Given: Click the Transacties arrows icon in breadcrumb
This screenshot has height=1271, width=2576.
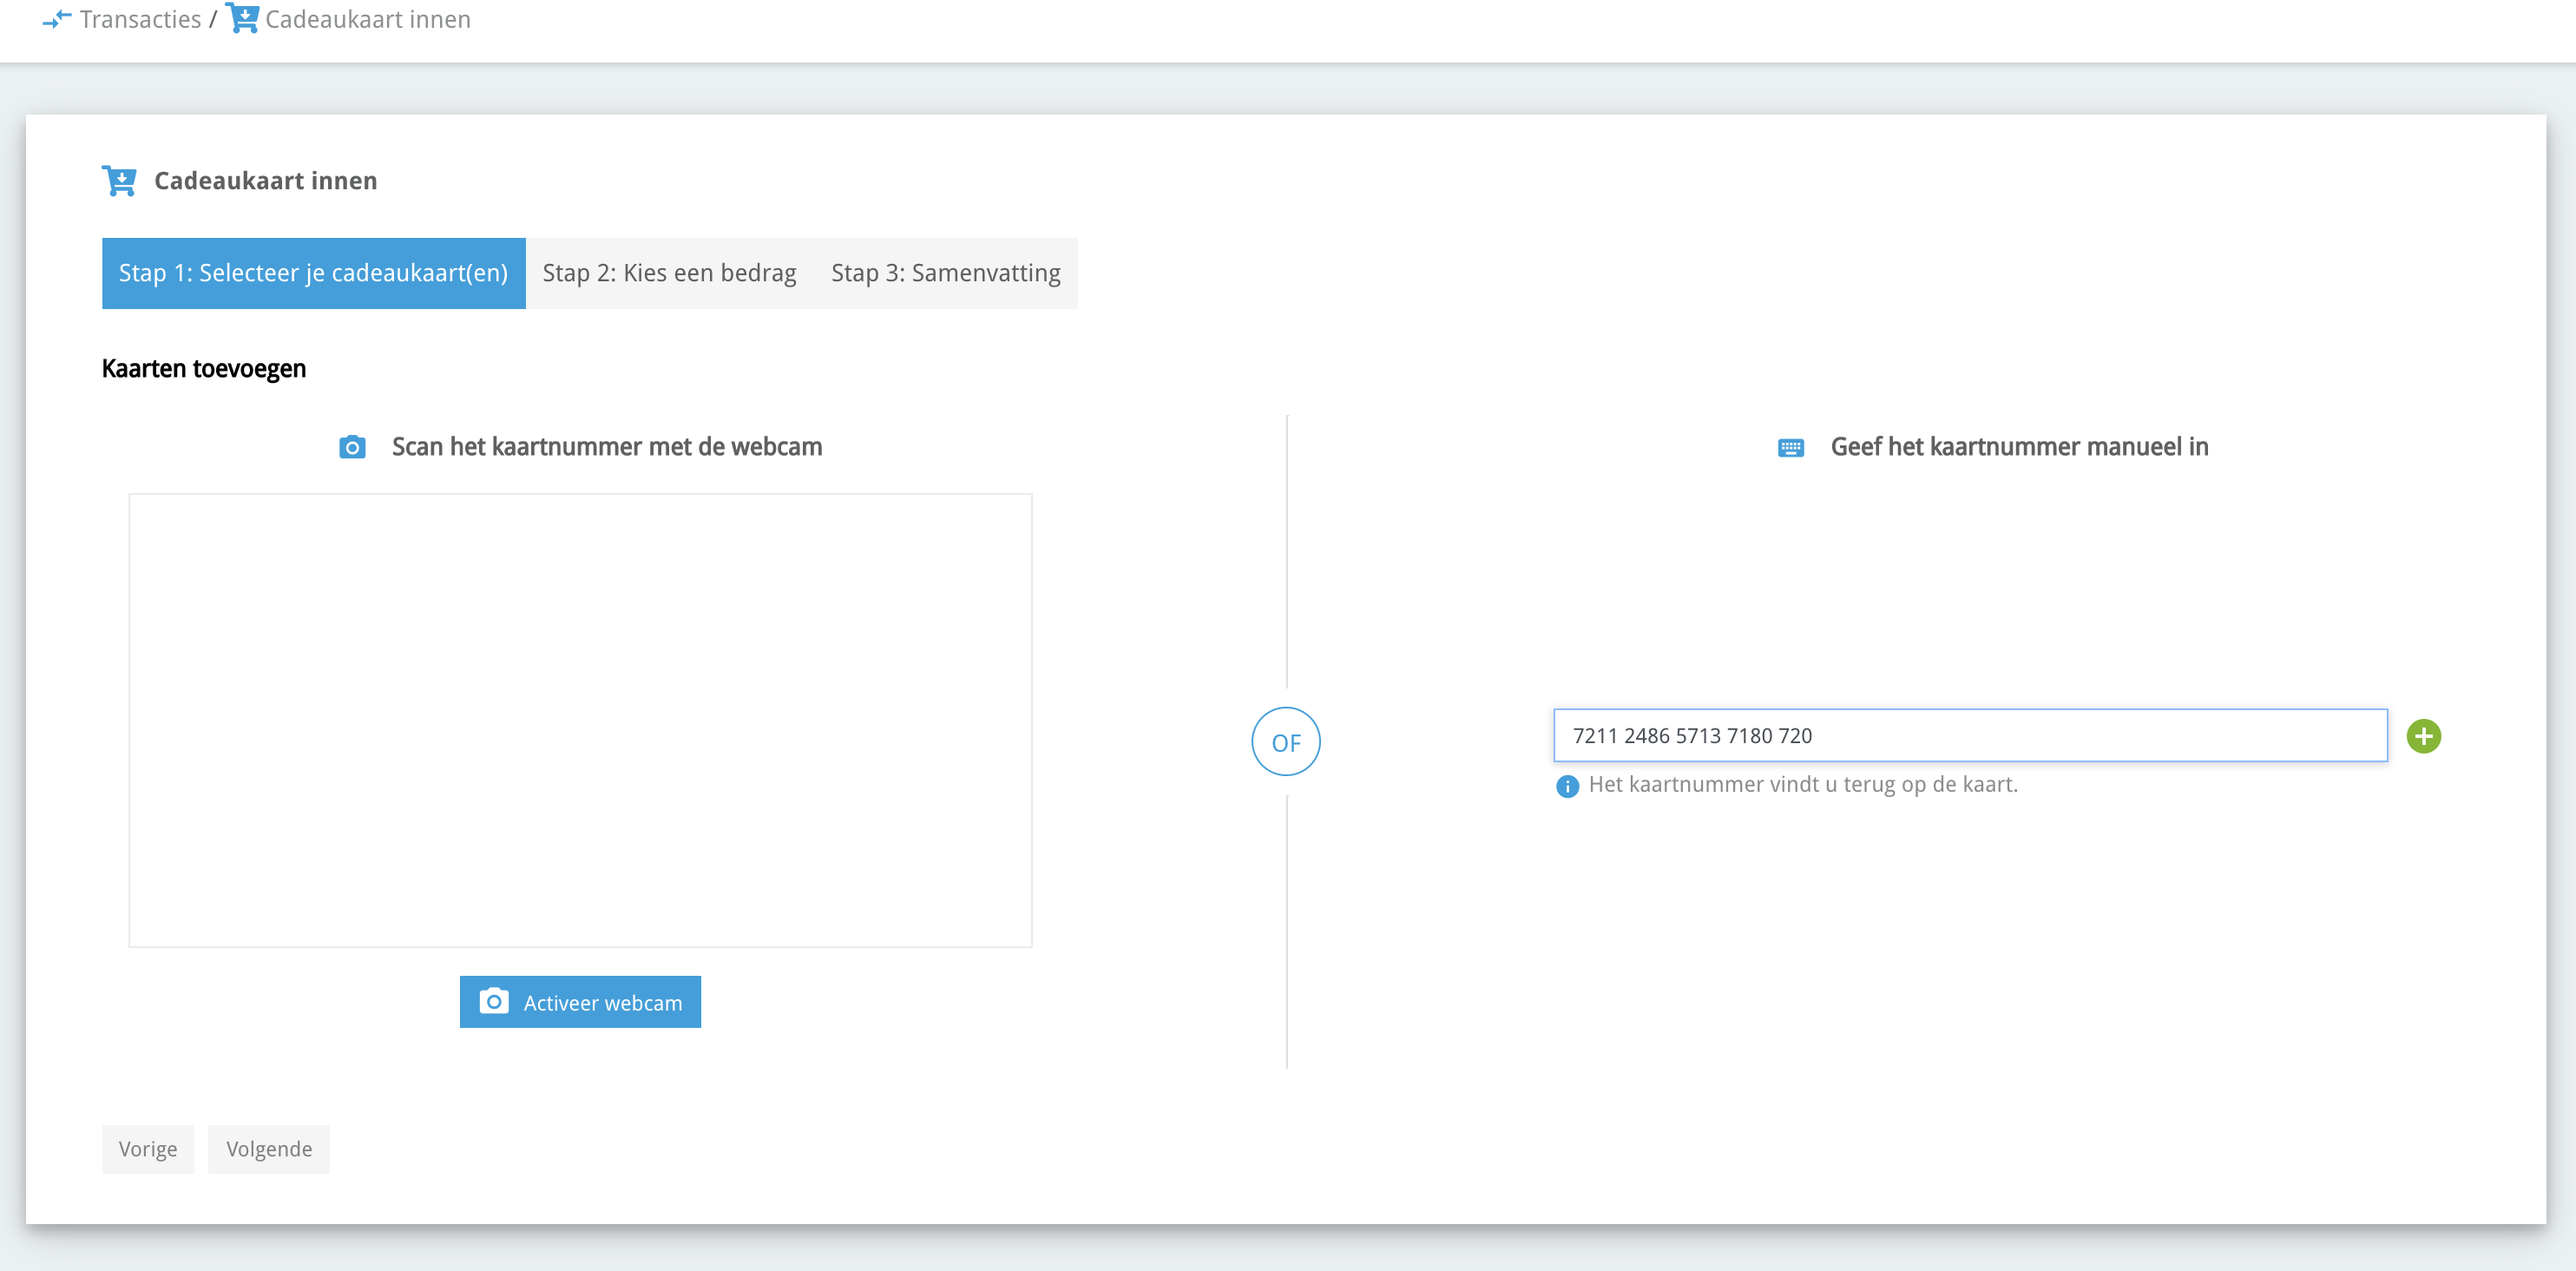Looking at the screenshot, I should [x=57, y=19].
